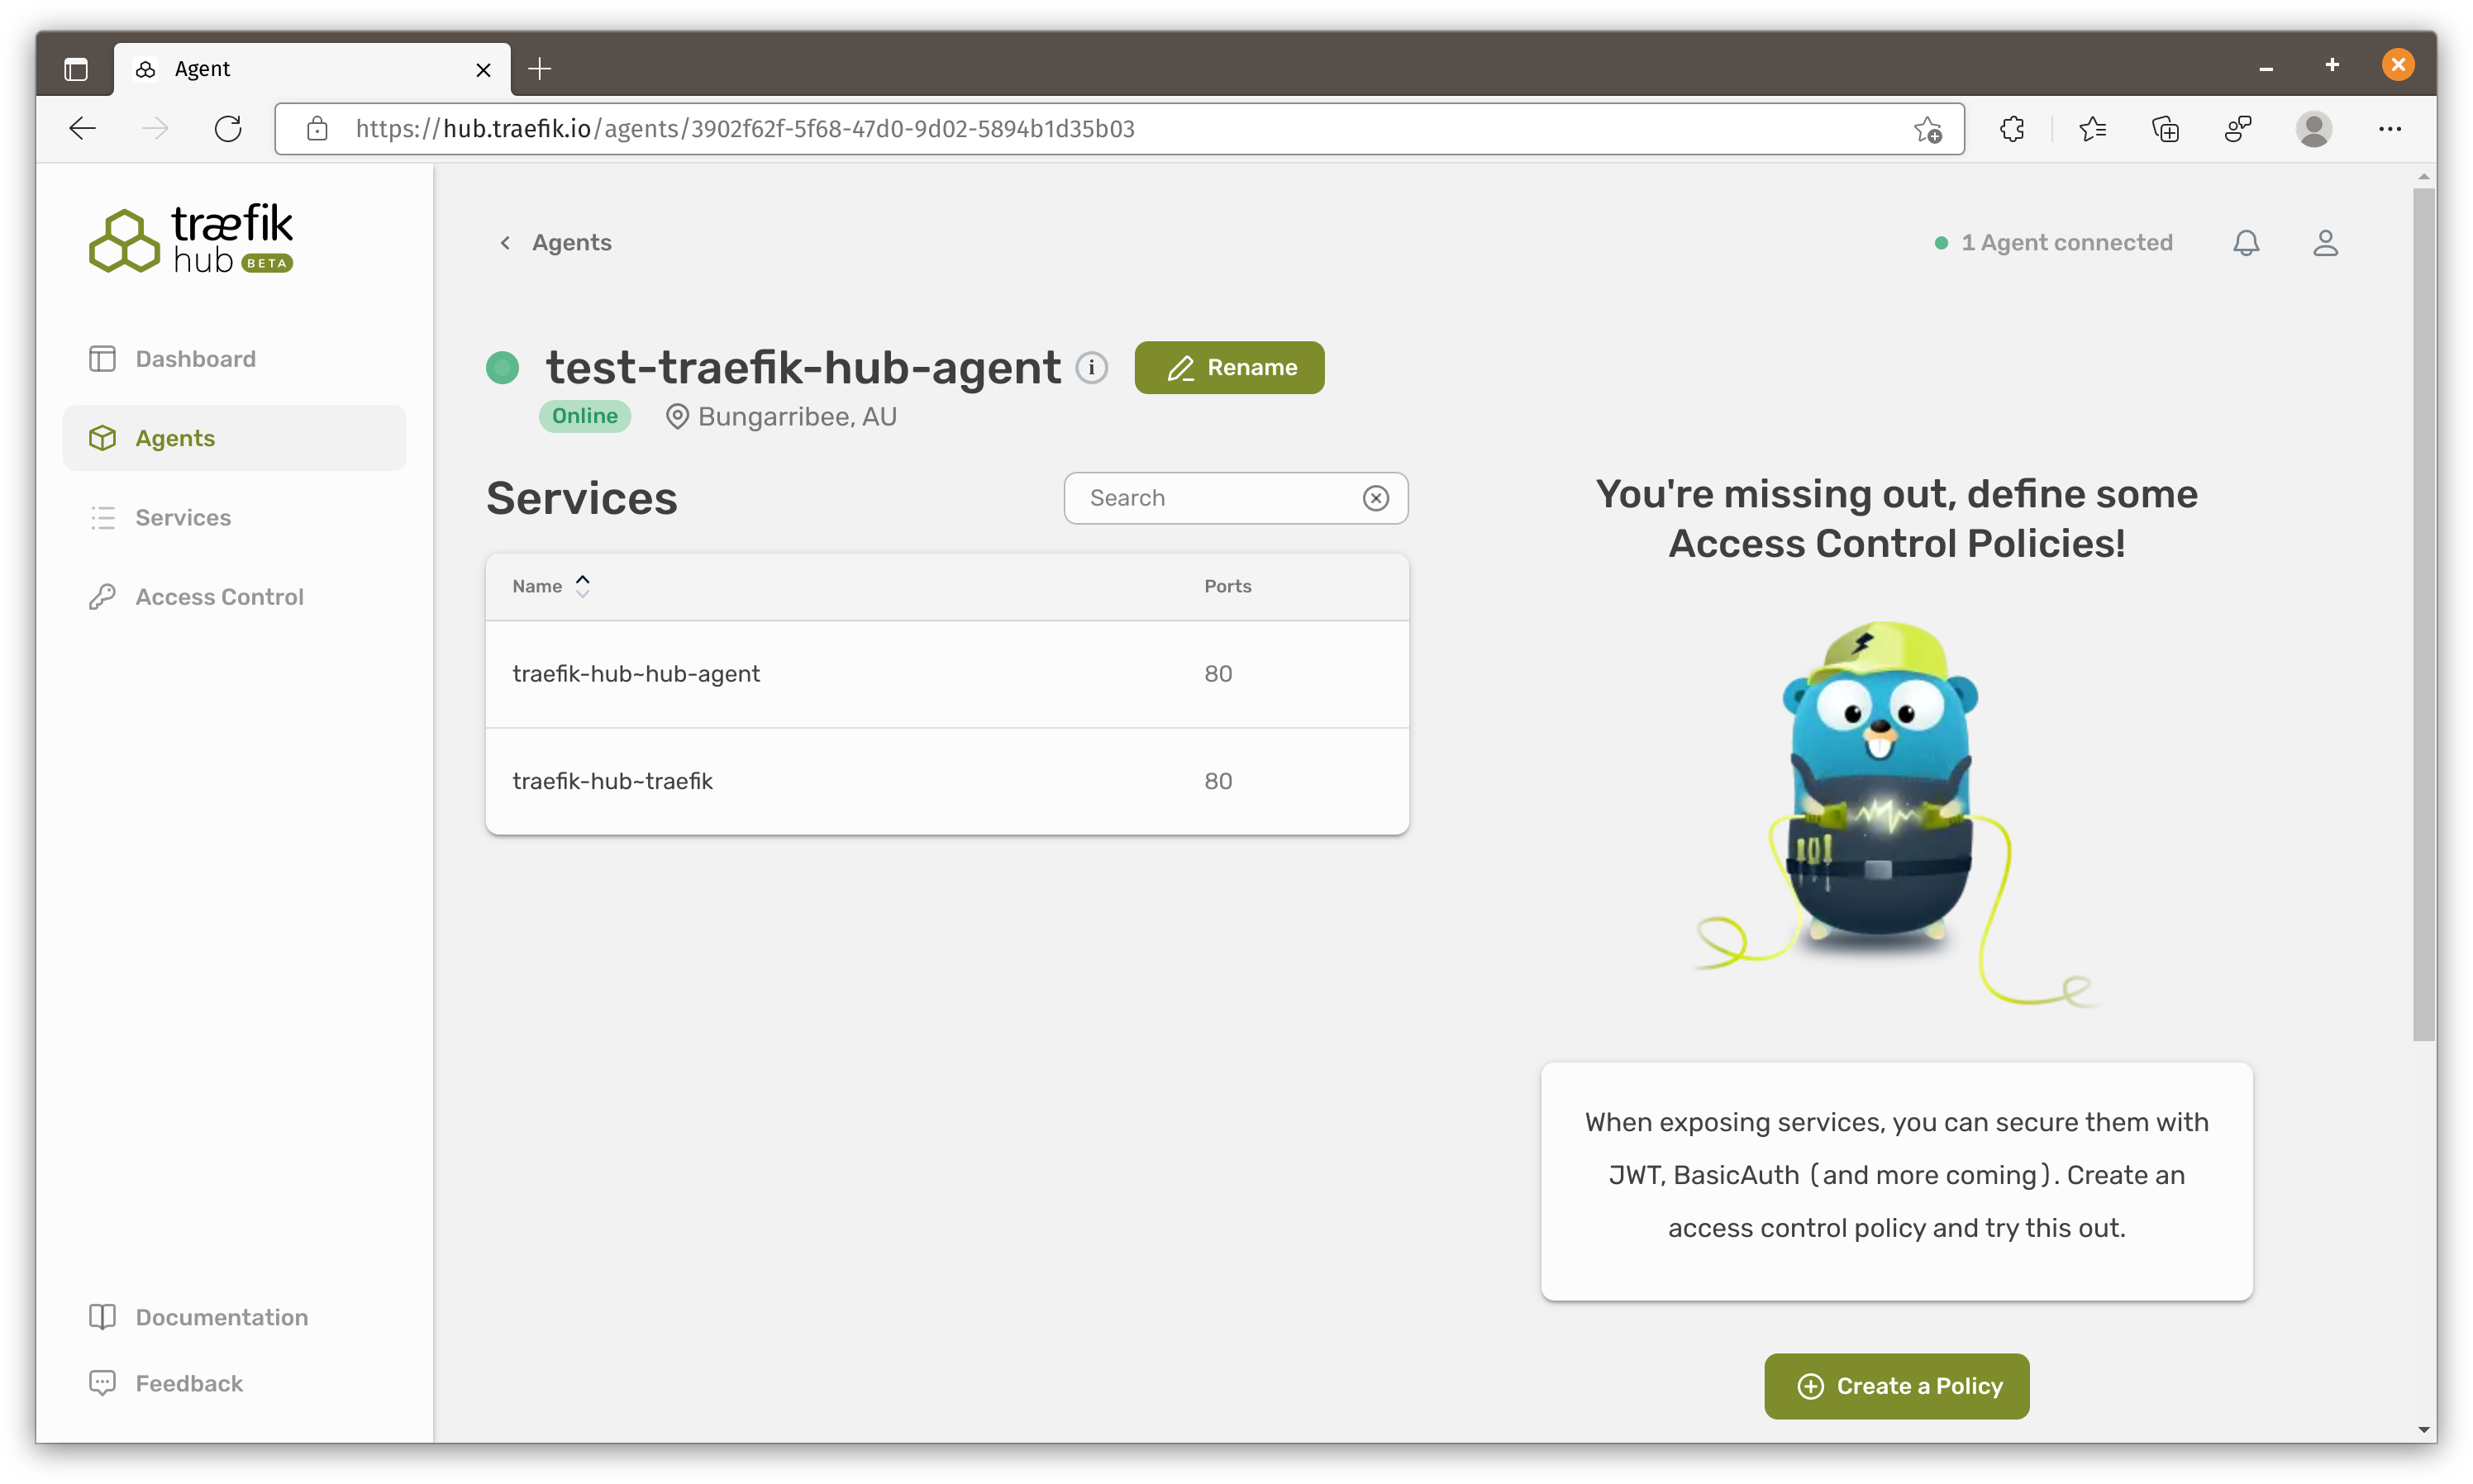Add page to favorites star
This screenshot has height=1484, width=2473.
tap(1928, 129)
